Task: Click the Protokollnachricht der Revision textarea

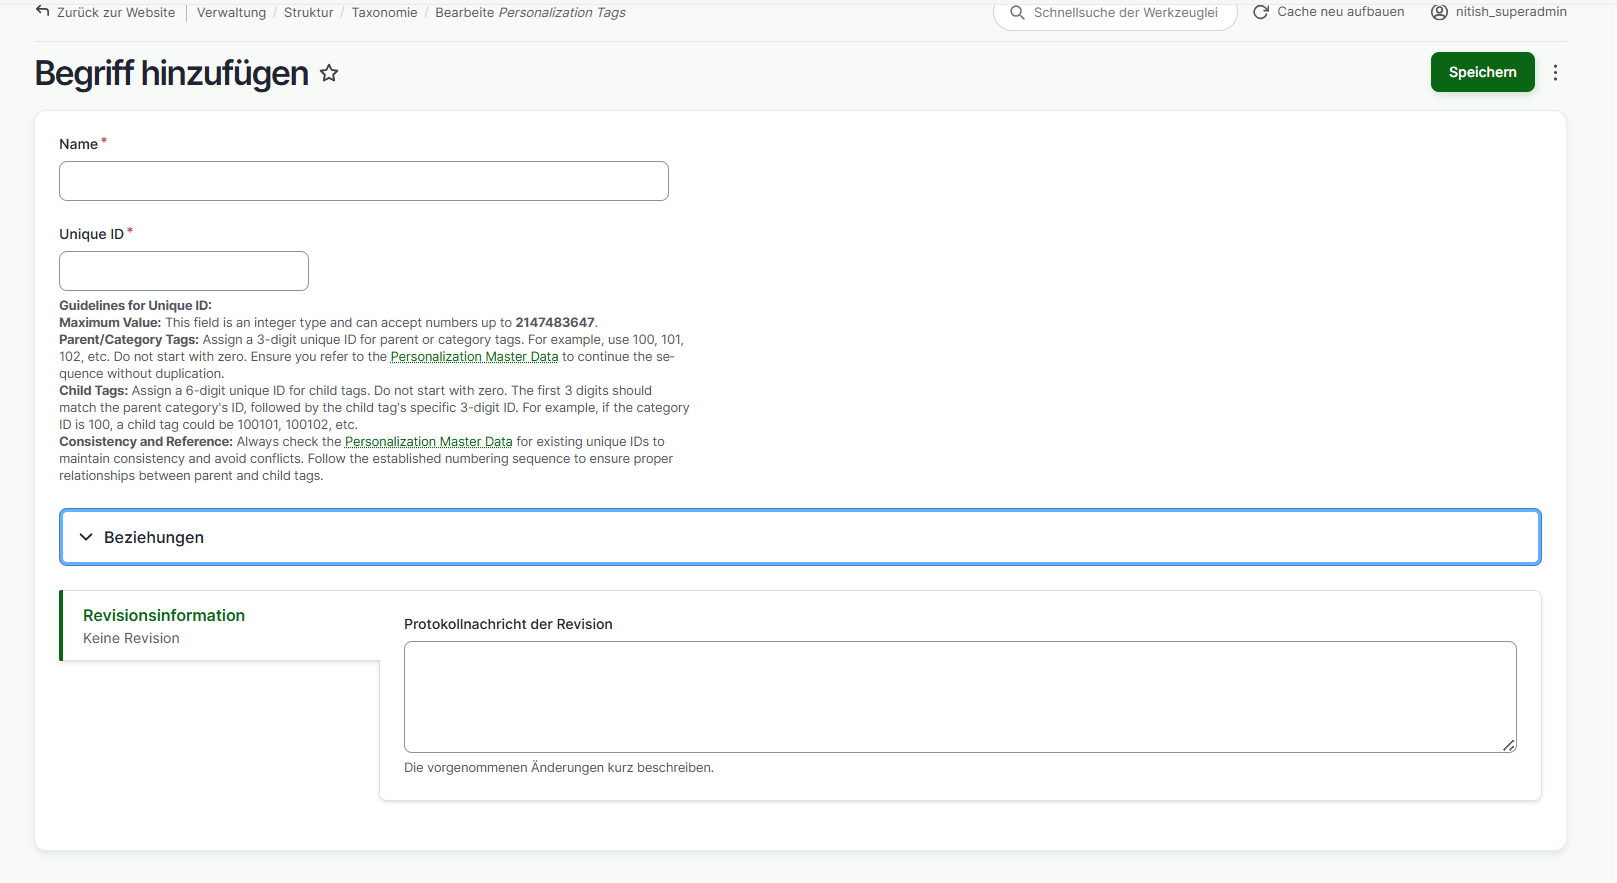Action: (x=959, y=697)
